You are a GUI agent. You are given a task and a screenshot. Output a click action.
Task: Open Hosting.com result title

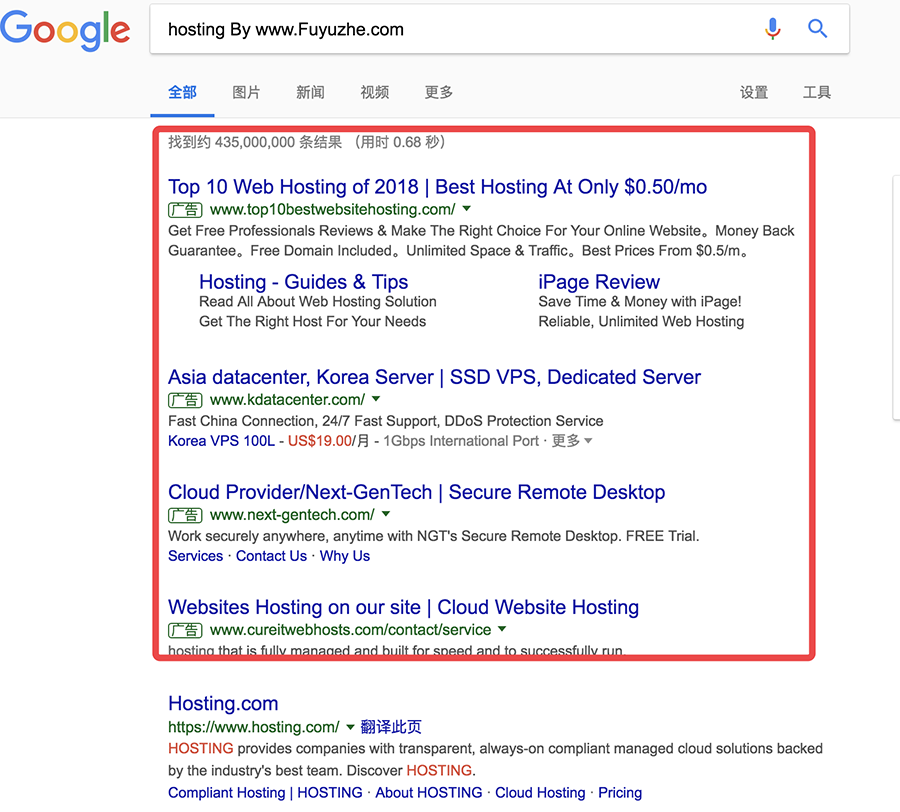[x=223, y=704]
